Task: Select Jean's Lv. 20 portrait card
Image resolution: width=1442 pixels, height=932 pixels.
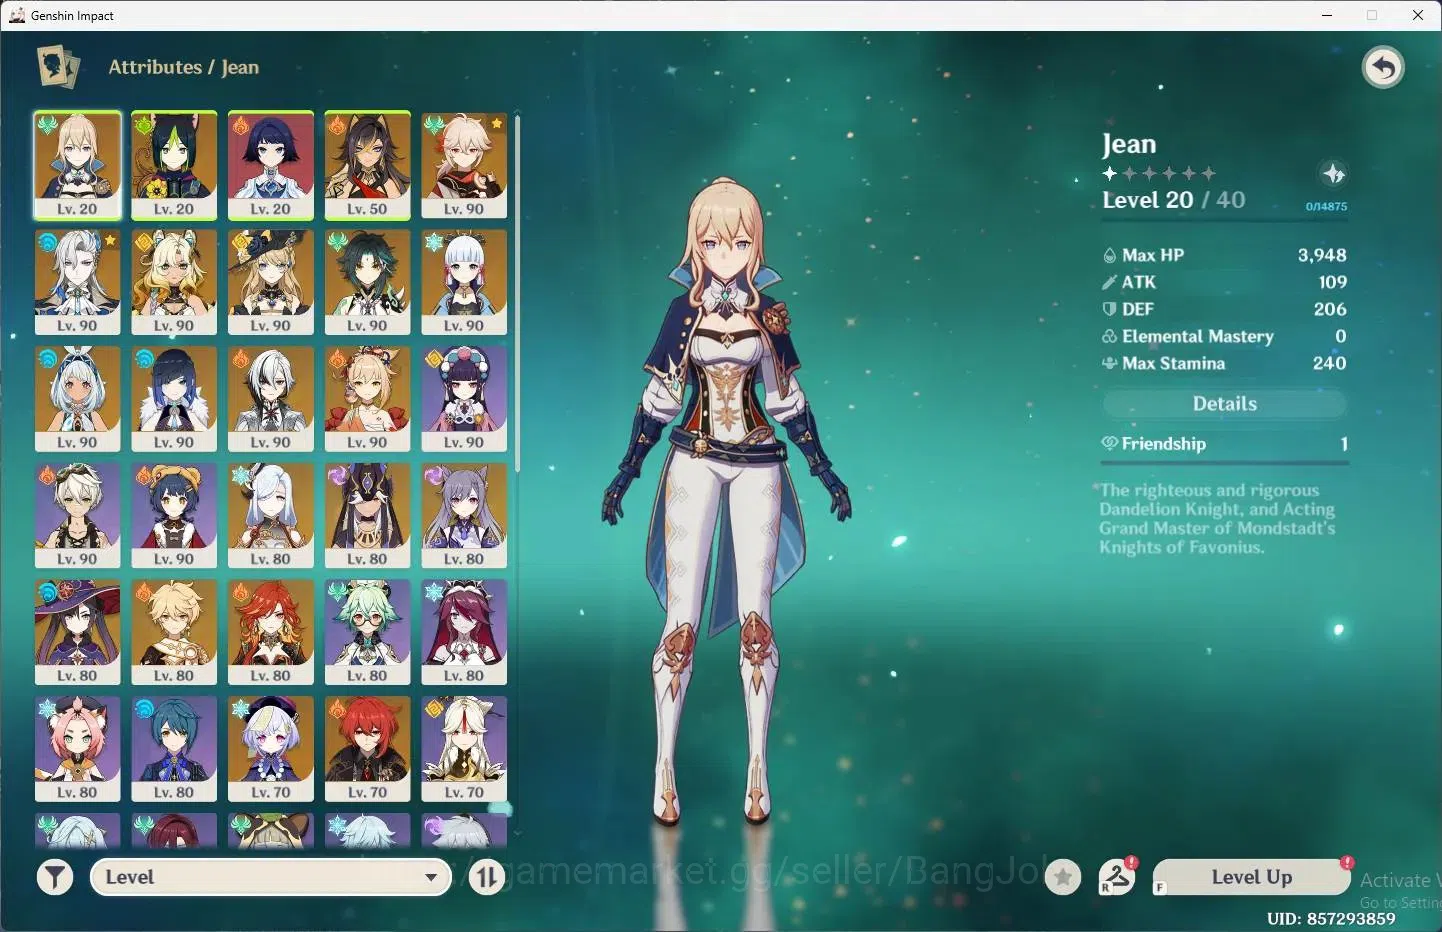Action: pos(77,165)
